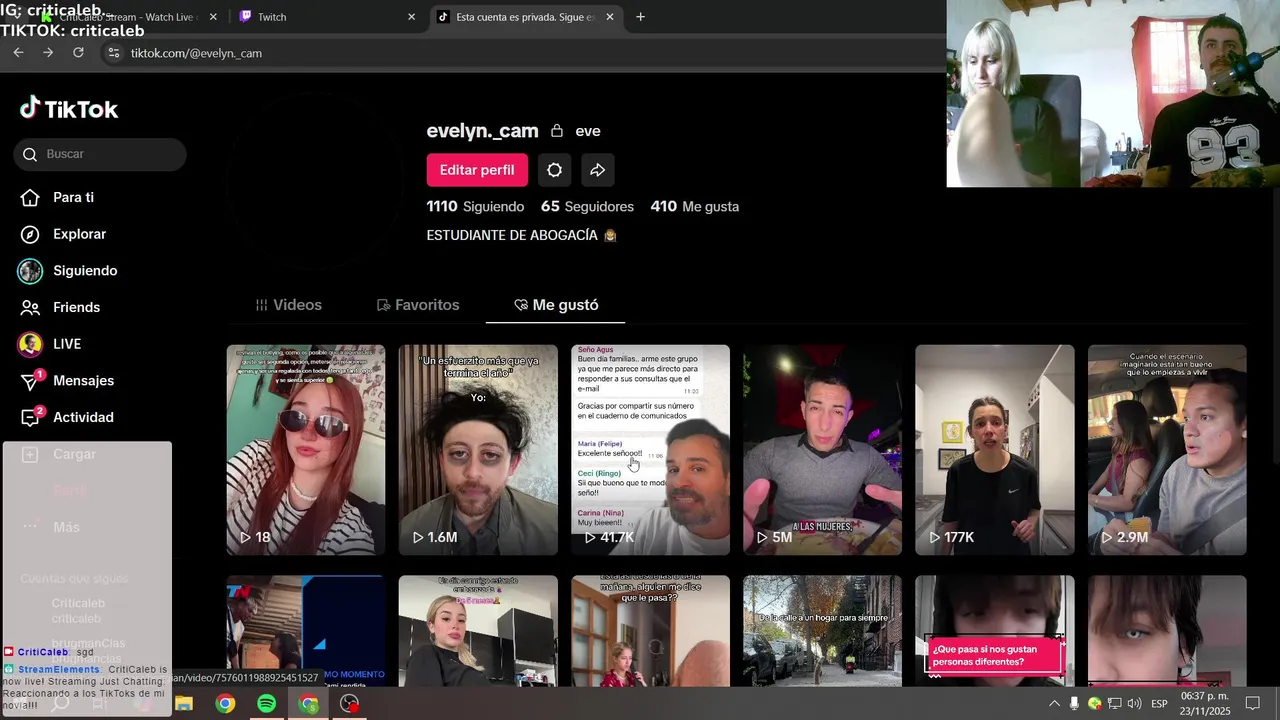
Task: Select the Me gustó tab
Action: pyautogui.click(x=556, y=305)
